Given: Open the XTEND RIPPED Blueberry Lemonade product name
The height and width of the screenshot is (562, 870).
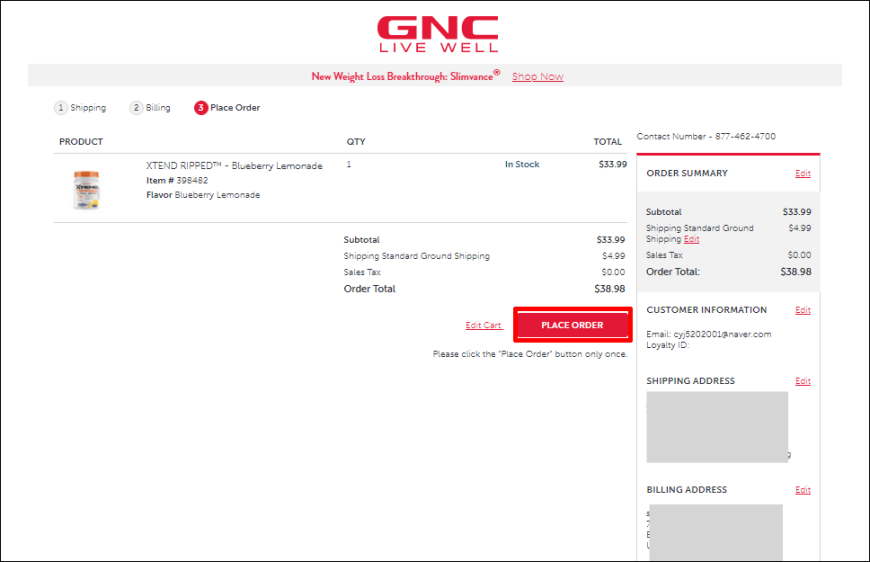Looking at the screenshot, I should [x=234, y=166].
